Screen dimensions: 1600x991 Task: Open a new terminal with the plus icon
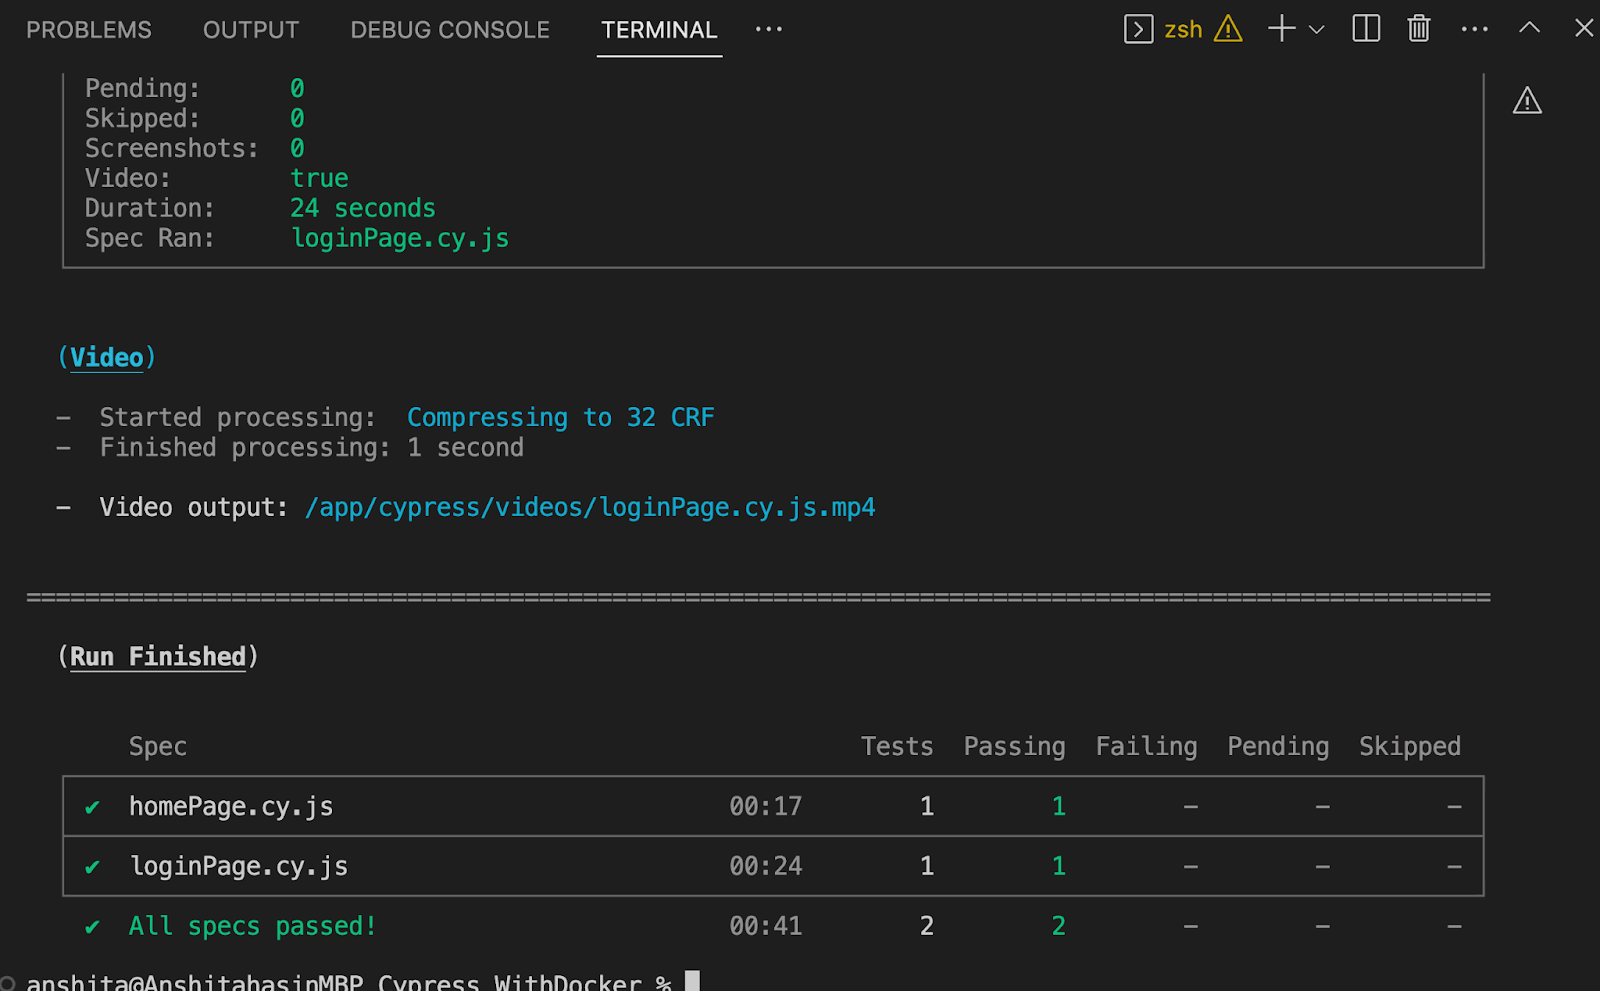[1281, 29]
